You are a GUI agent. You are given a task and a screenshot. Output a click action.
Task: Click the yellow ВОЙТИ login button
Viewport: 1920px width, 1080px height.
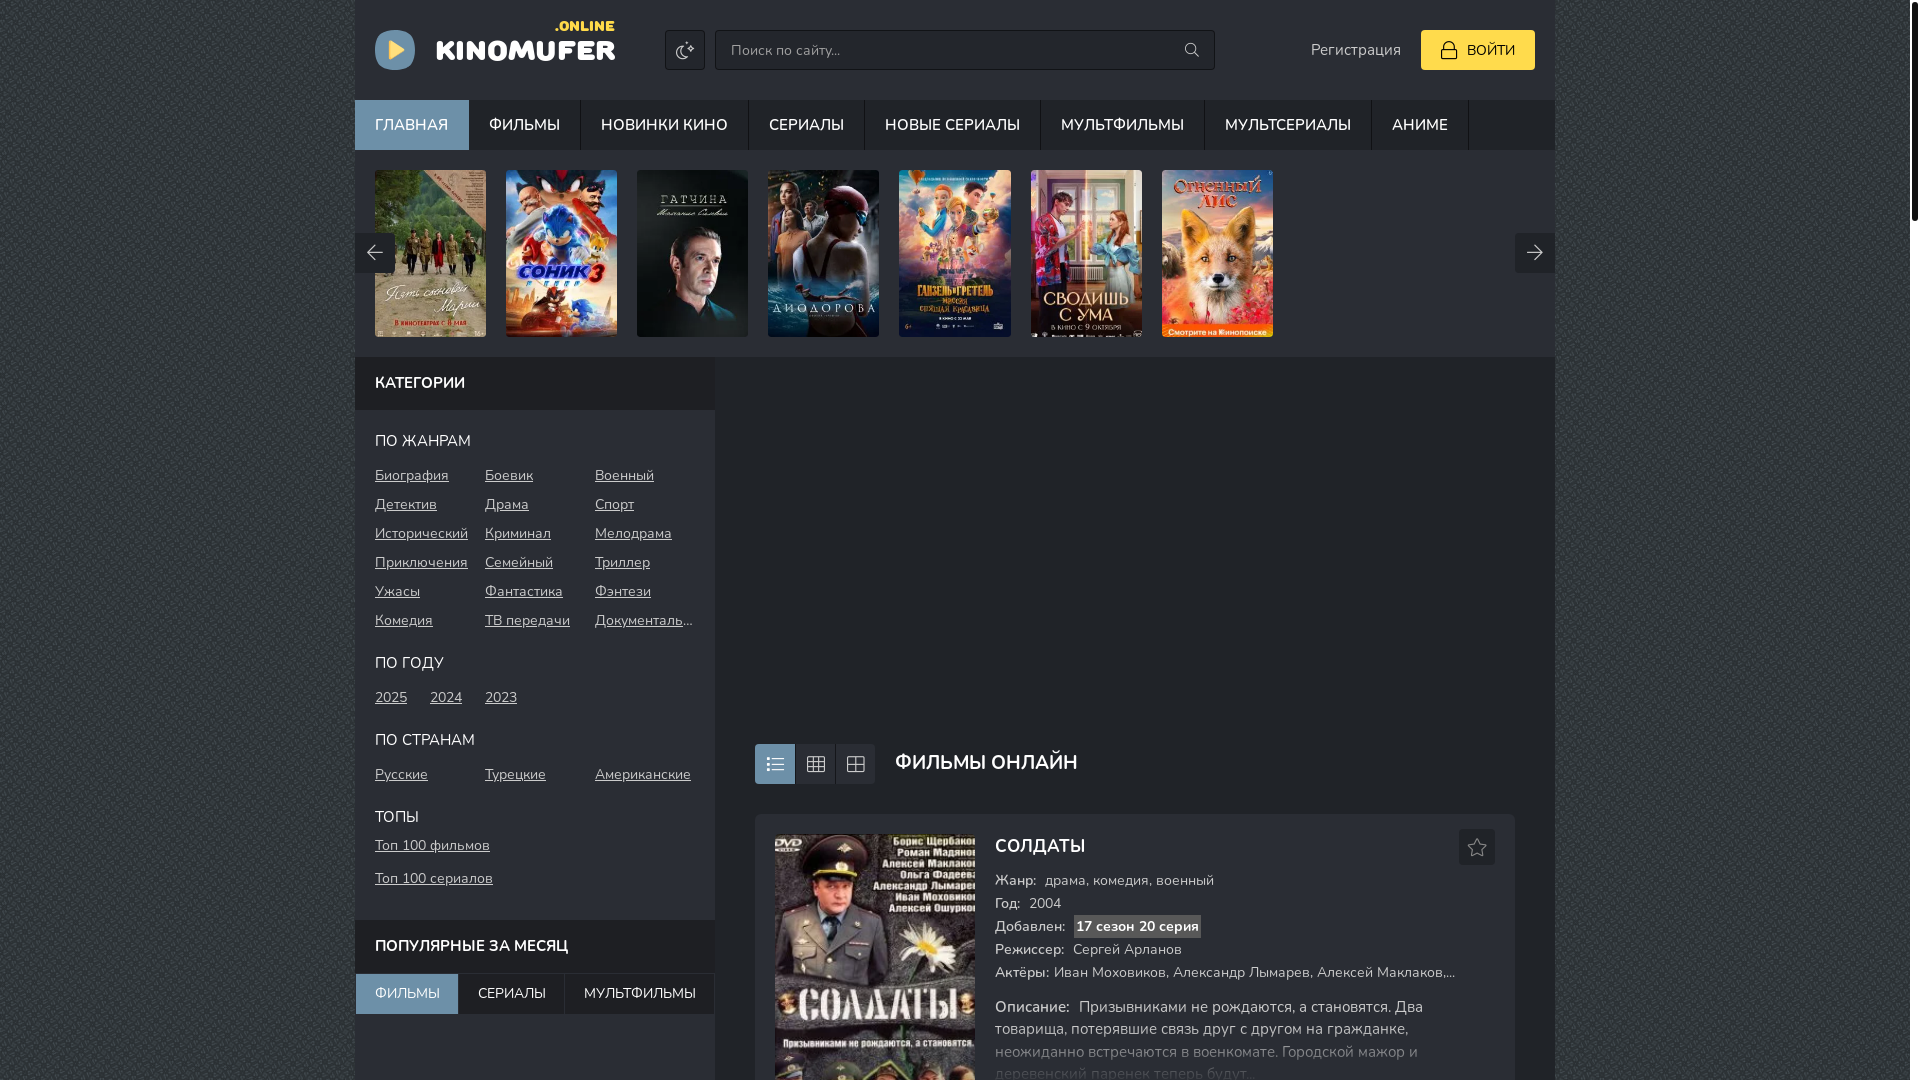click(x=1477, y=50)
